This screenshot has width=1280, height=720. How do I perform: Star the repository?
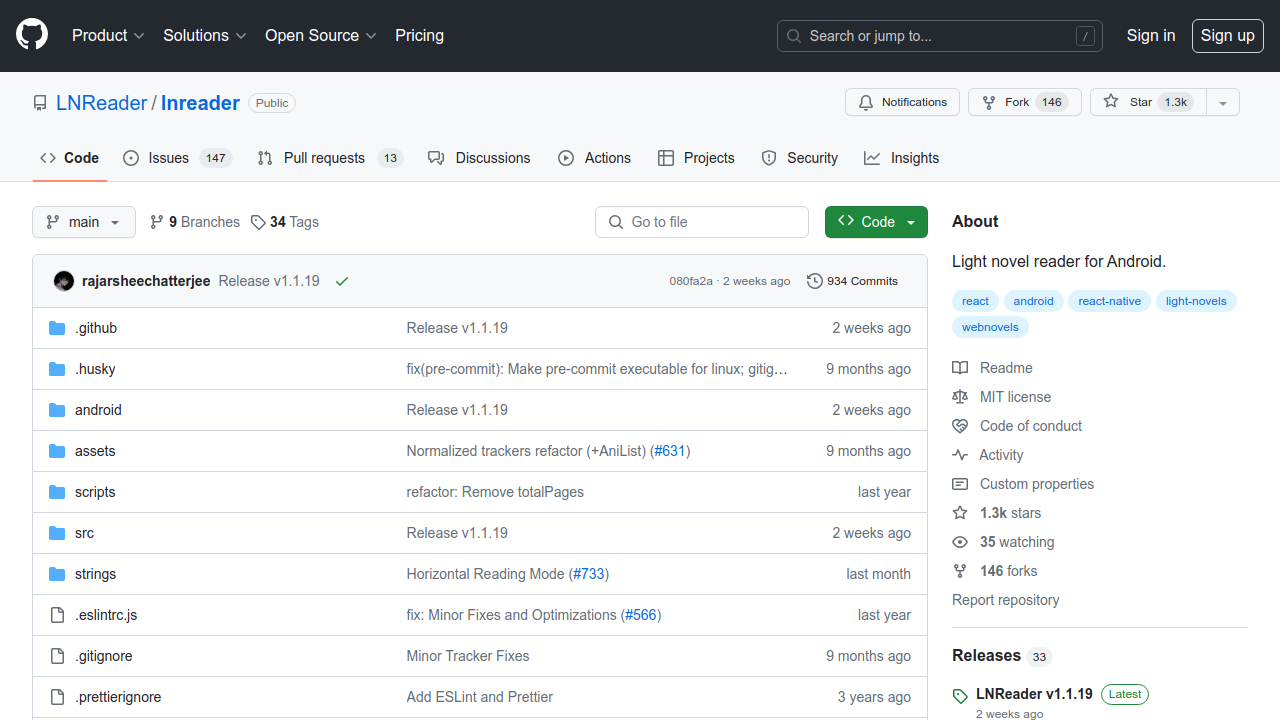[1148, 102]
